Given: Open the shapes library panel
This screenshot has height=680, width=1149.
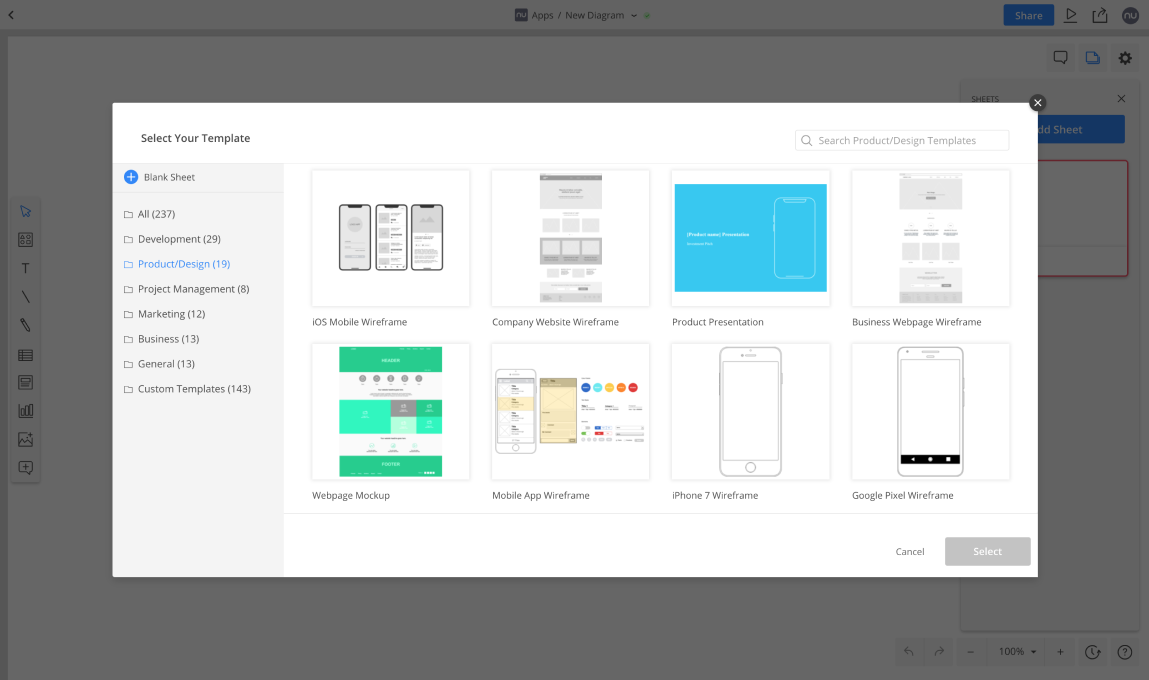Looking at the screenshot, I should point(25,239).
